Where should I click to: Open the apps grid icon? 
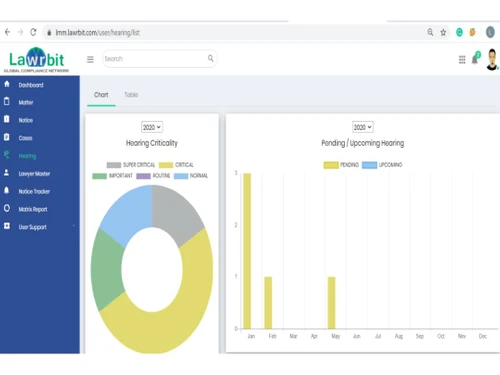click(x=462, y=60)
